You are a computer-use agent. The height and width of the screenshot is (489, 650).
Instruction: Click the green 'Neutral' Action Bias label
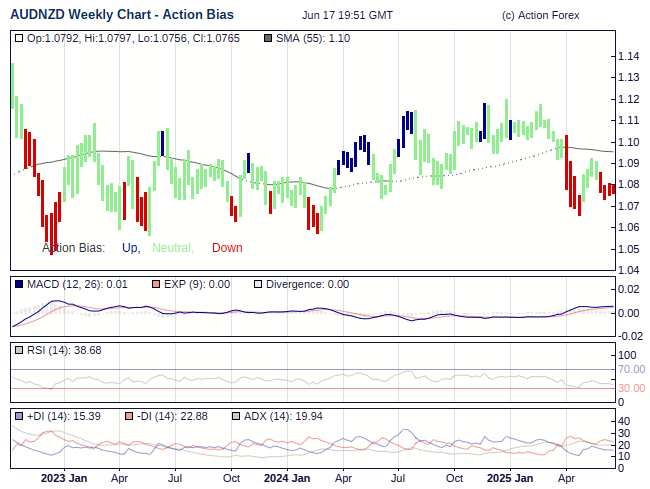(173, 248)
